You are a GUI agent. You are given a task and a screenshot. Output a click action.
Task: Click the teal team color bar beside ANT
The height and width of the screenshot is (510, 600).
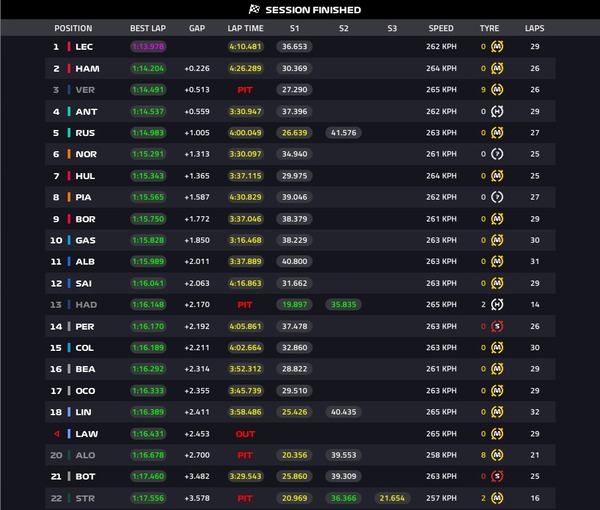[69, 111]
